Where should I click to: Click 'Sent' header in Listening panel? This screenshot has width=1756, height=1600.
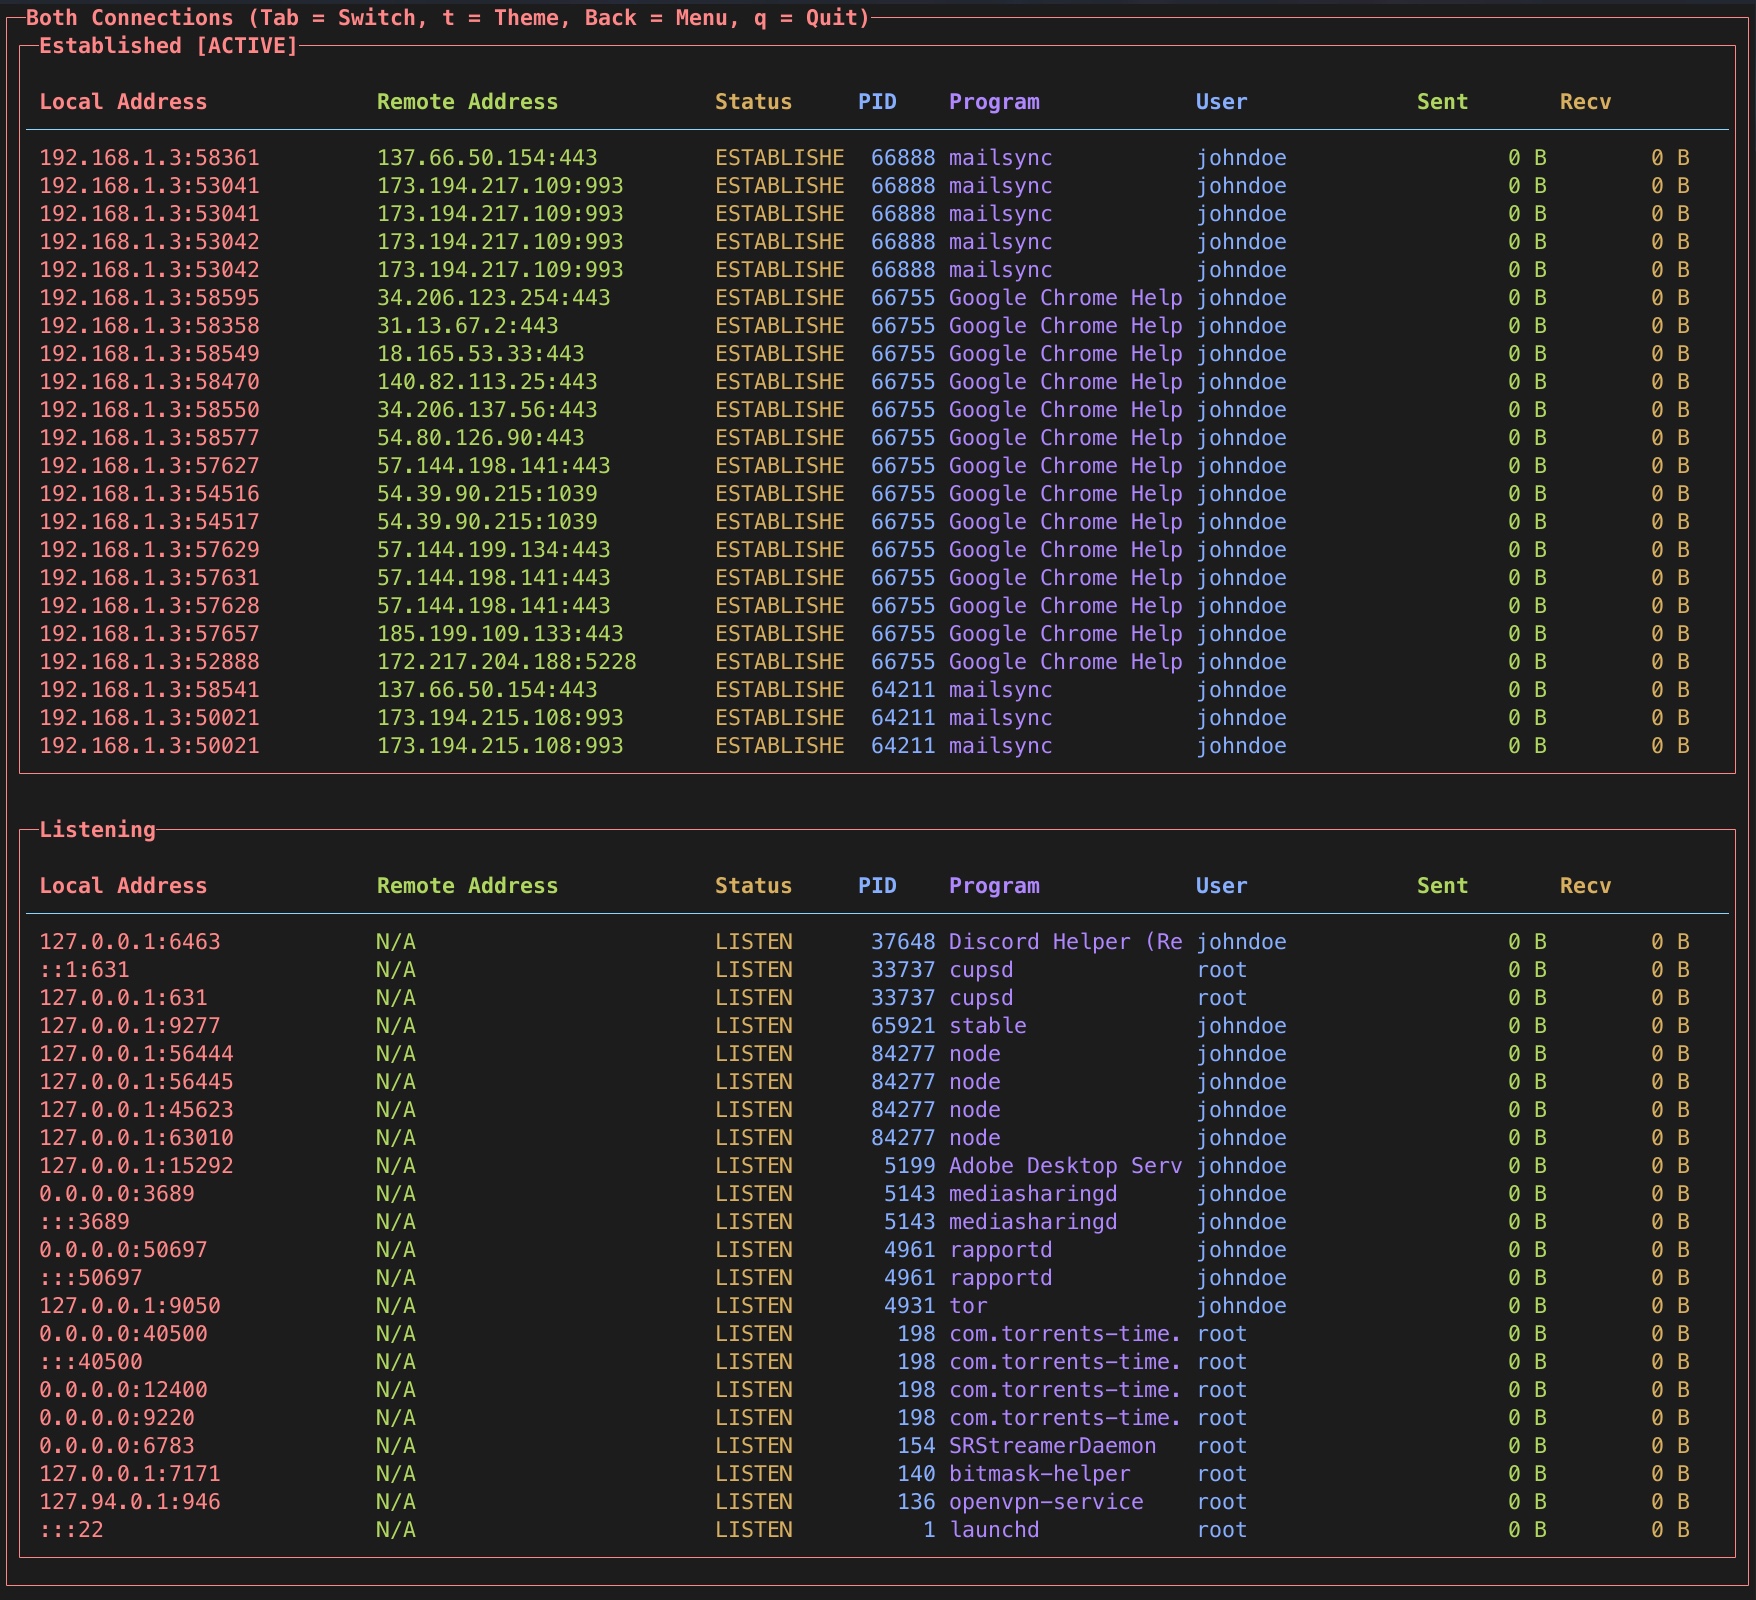click(x=1442, y=886)
